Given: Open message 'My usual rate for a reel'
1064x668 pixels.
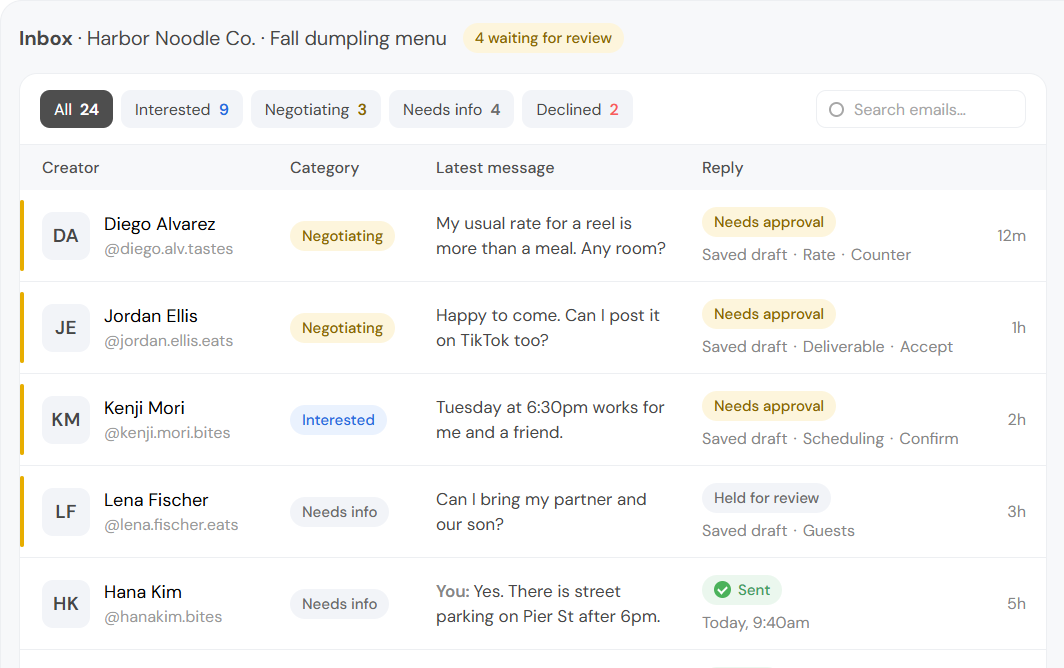Looking at the screenshot, I should tap(551, 236).
